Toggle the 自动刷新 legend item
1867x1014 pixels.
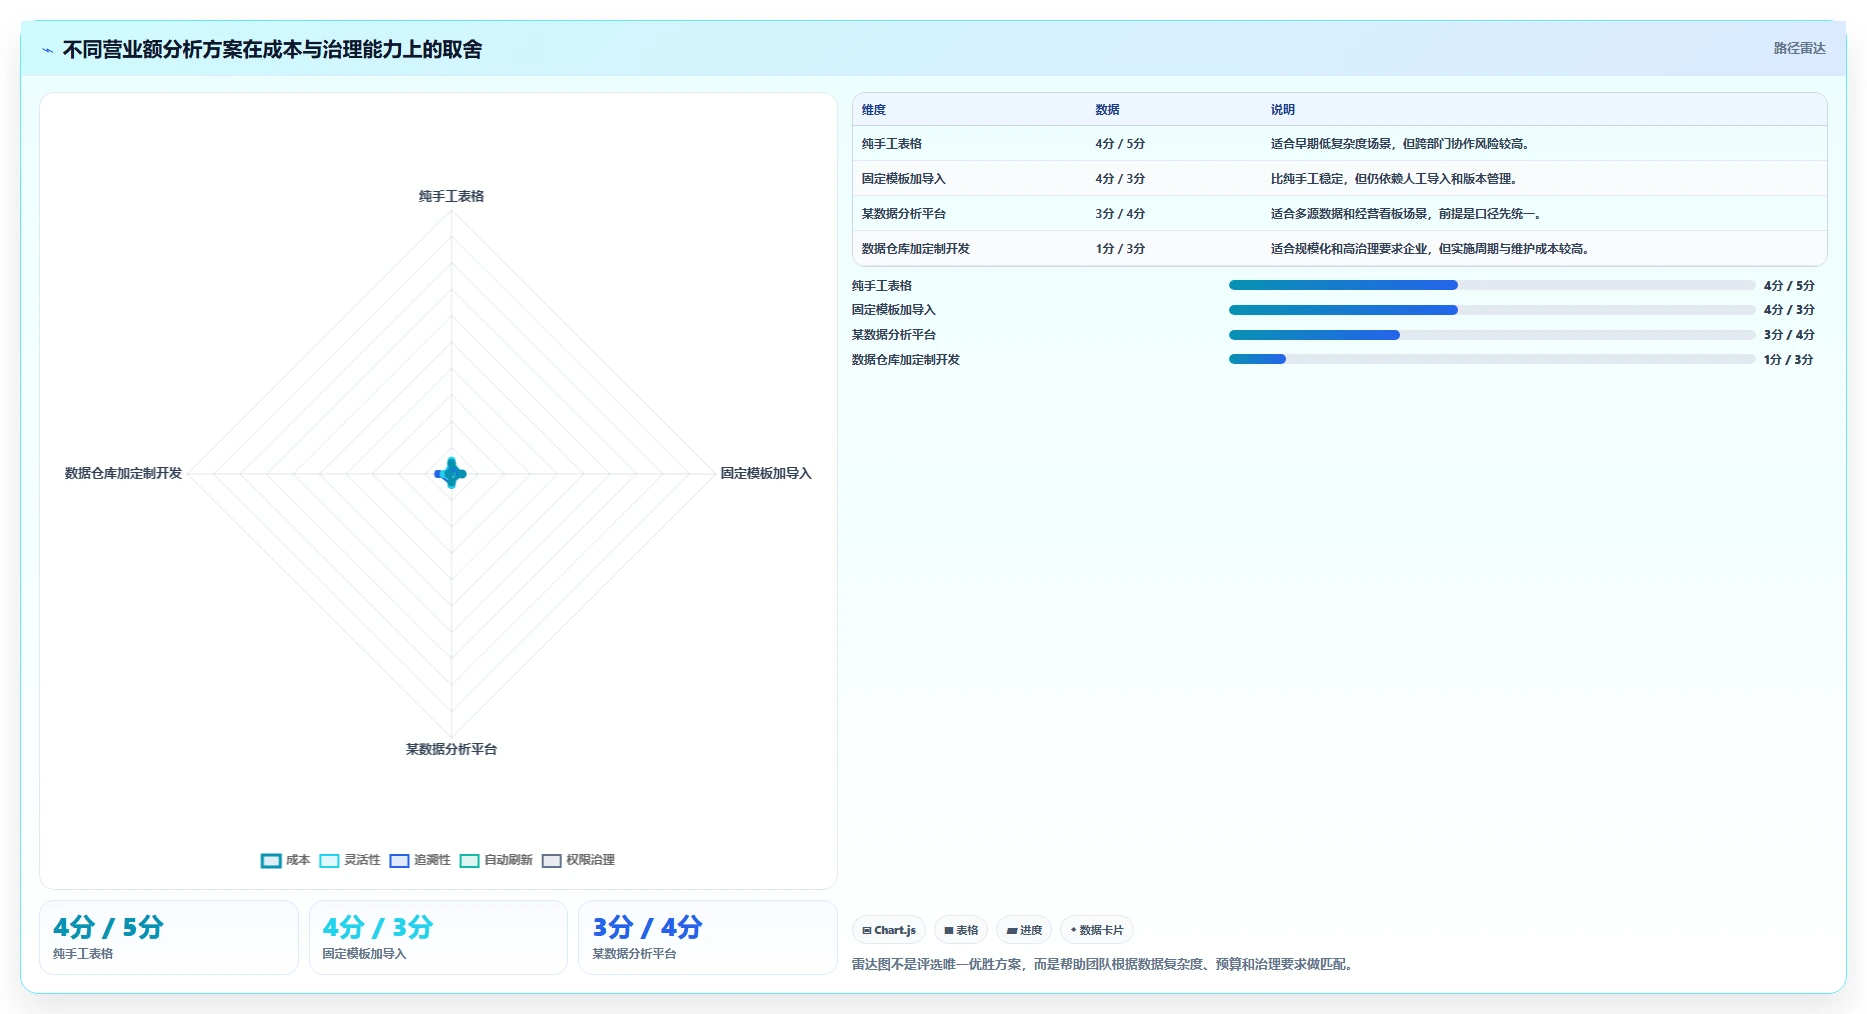[496, 860]
